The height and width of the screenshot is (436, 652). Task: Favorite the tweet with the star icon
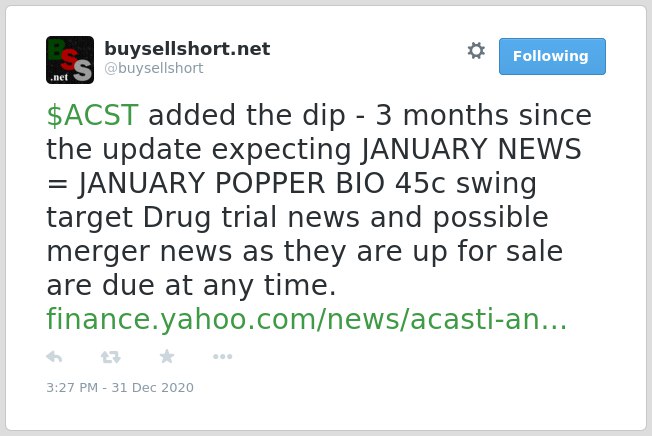click(167, 357)
